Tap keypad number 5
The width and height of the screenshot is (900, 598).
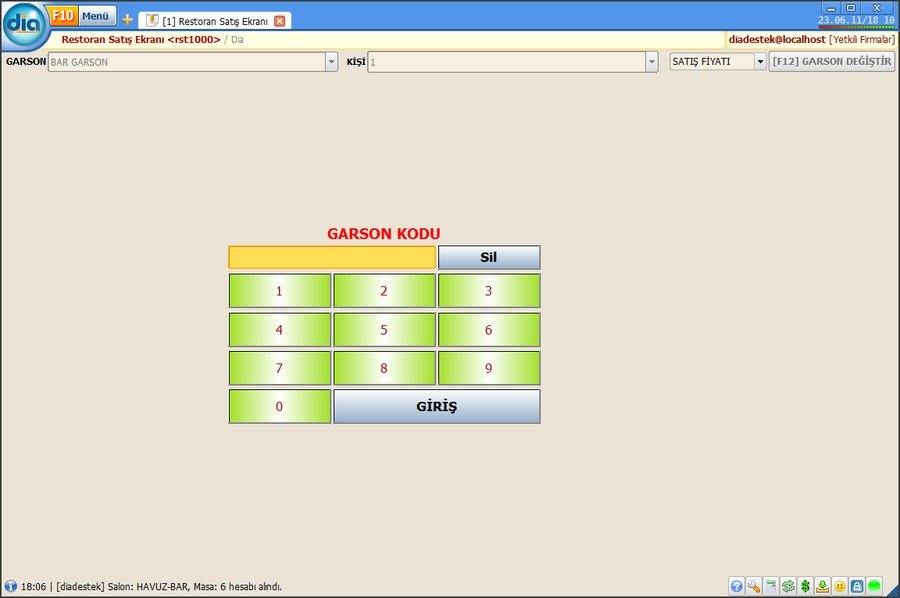[x=384, y=329]
